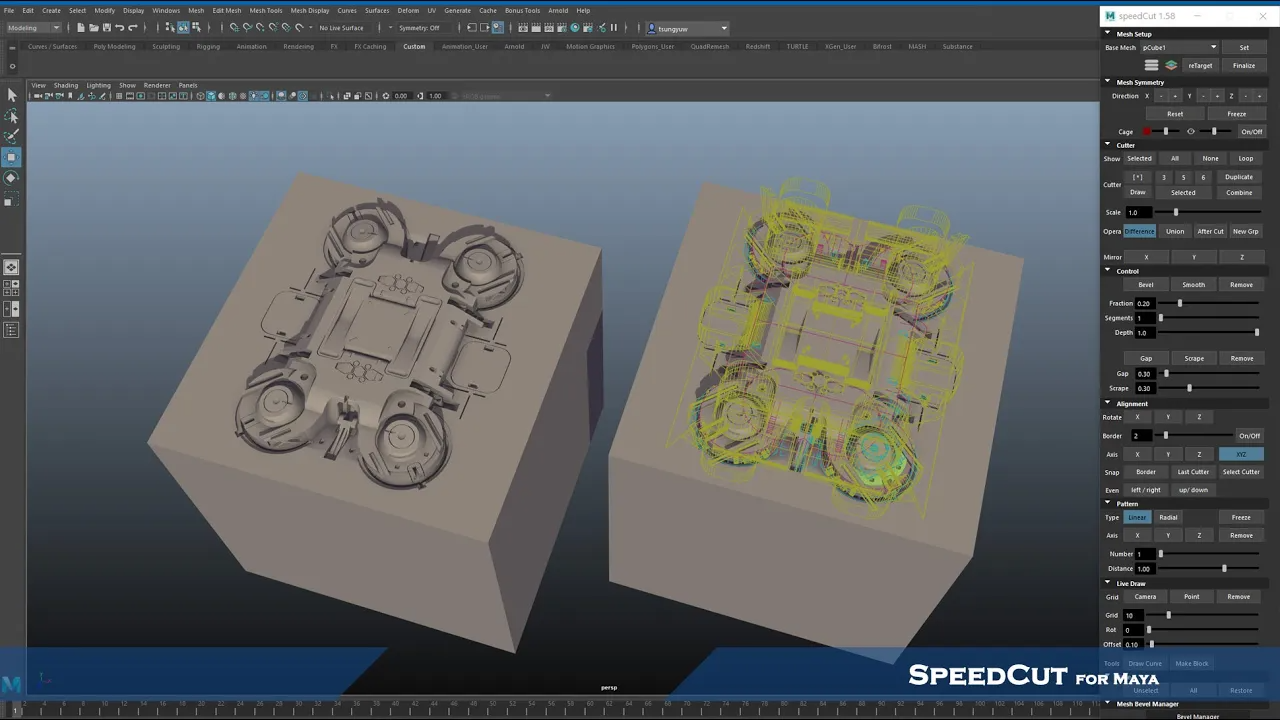Choose the Union operation
Viewport: 1280px width, 720px height.
[1175, 231]
